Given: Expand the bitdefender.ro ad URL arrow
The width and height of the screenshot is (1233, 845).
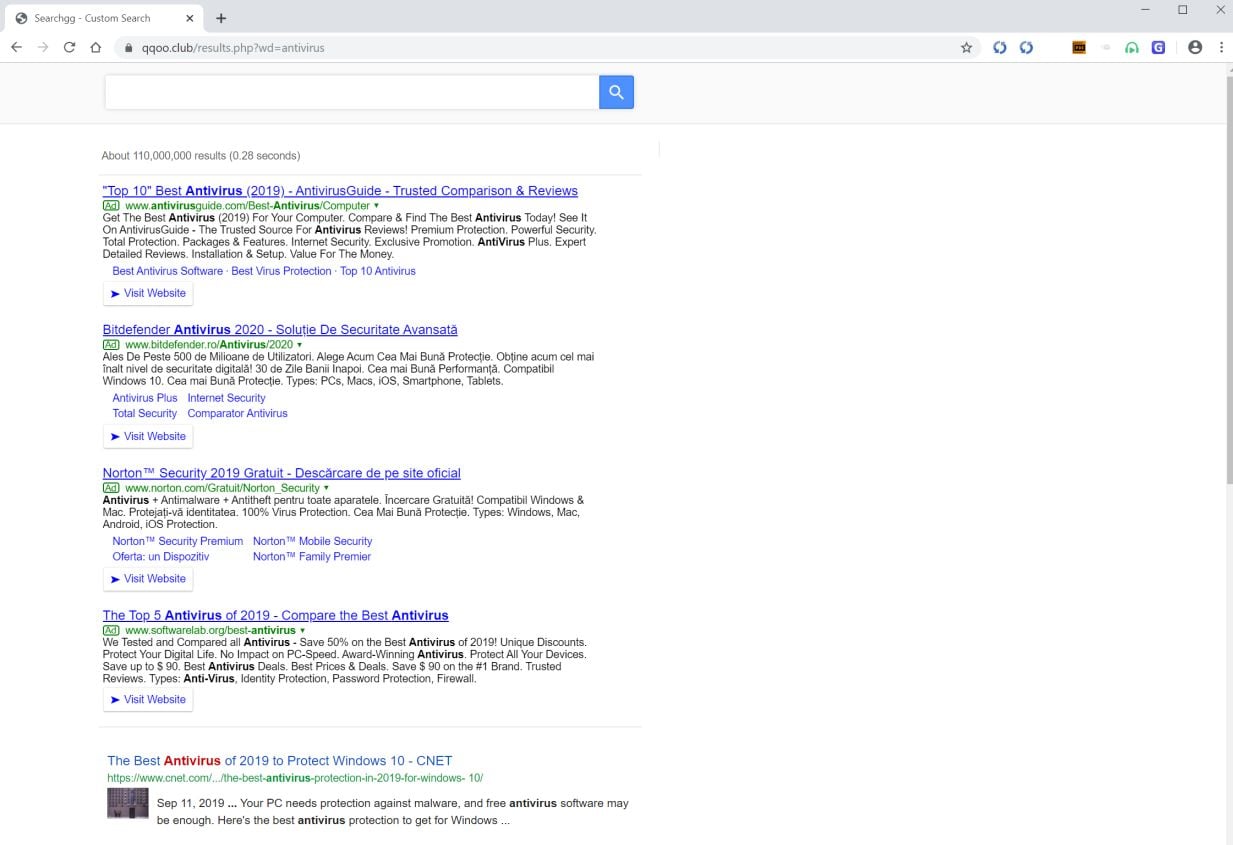Looking at the screenshot, I should point(299,345).
